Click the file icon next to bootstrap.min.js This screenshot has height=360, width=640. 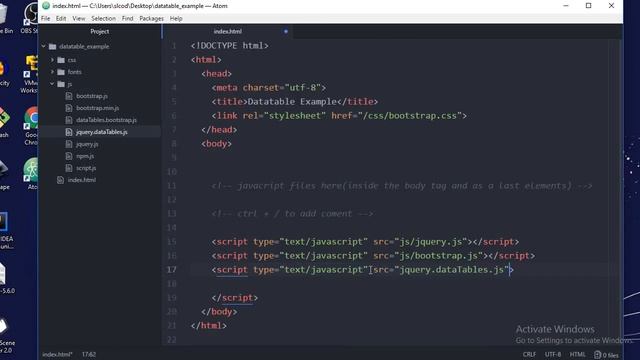pos(69,108)
